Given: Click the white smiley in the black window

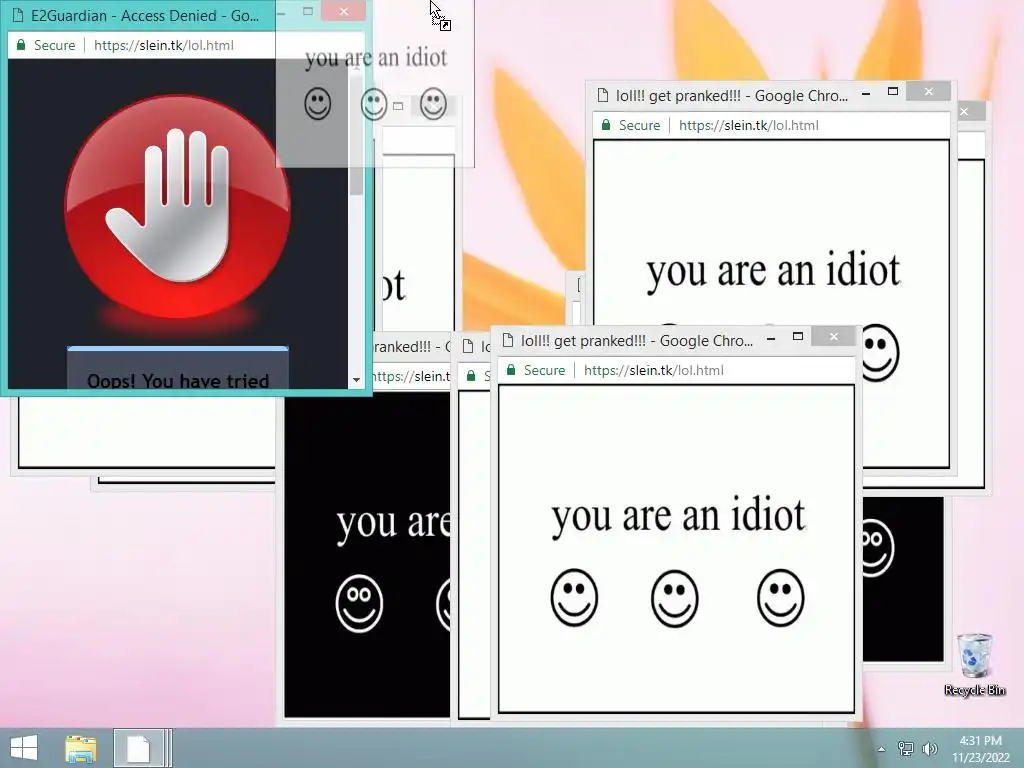Looking at the screenshot, I should (359, 603).
